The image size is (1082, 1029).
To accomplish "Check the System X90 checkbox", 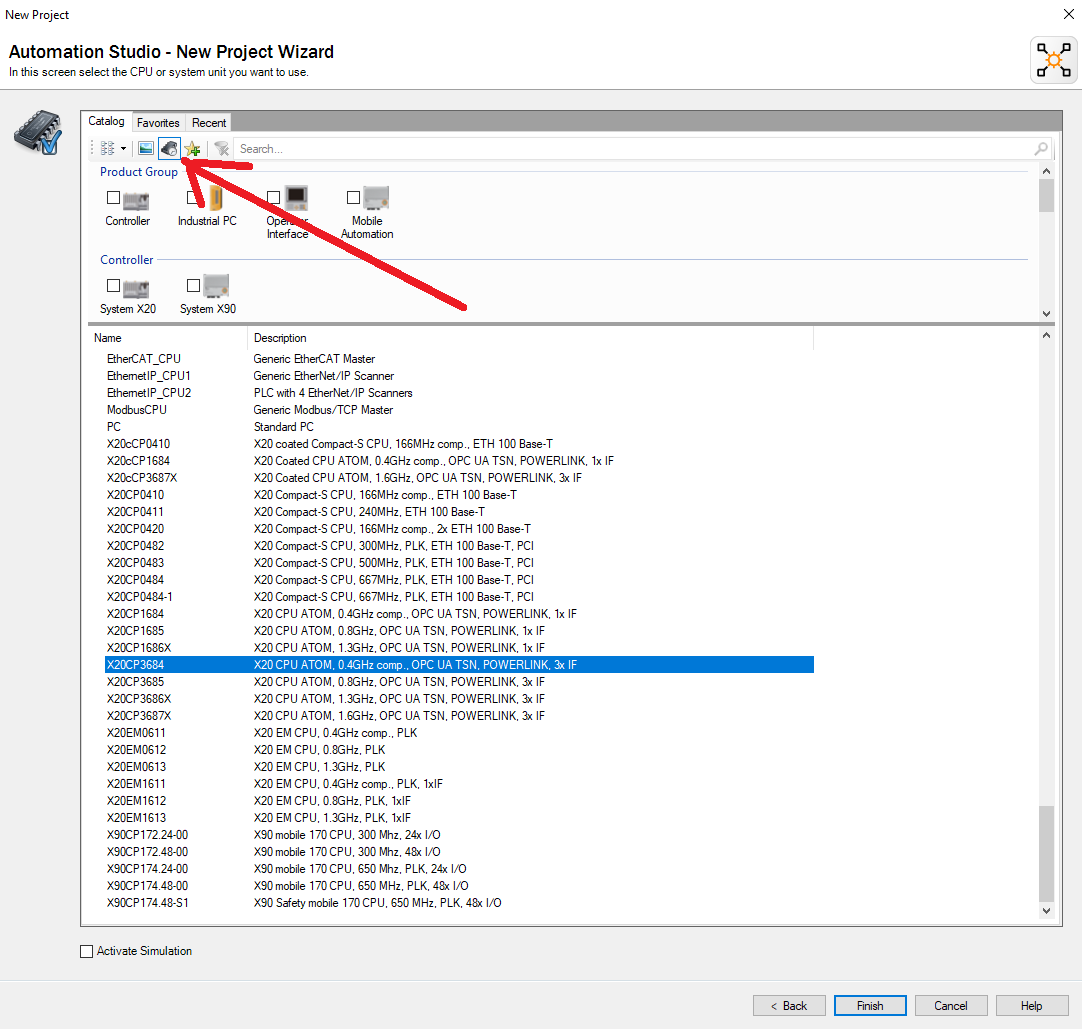I will click(193, 285).
